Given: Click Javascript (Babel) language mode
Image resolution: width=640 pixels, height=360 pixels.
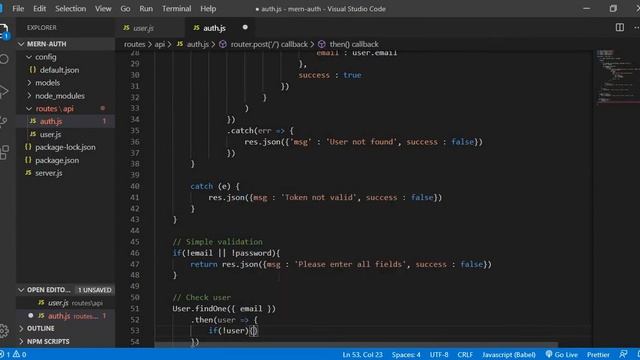Looking at the screenshot, I should (509, 354).
